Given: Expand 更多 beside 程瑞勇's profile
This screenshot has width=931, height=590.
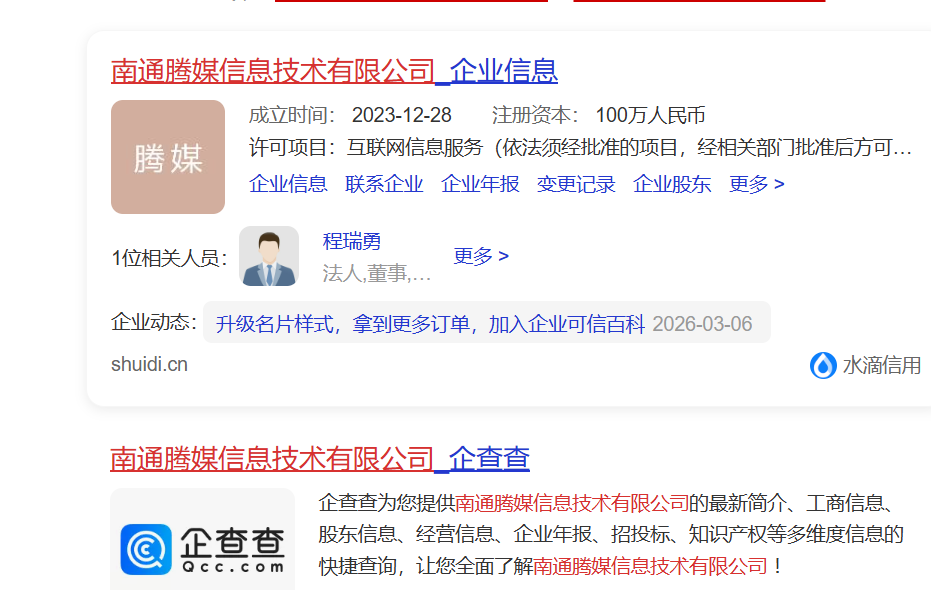Looking at the screenshot, I should (x=481, y=256).
